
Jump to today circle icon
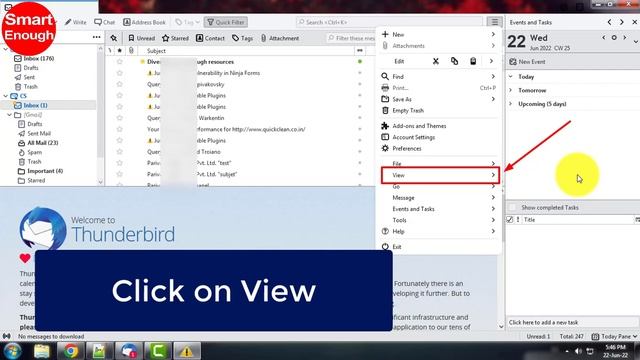coord(614,38)
